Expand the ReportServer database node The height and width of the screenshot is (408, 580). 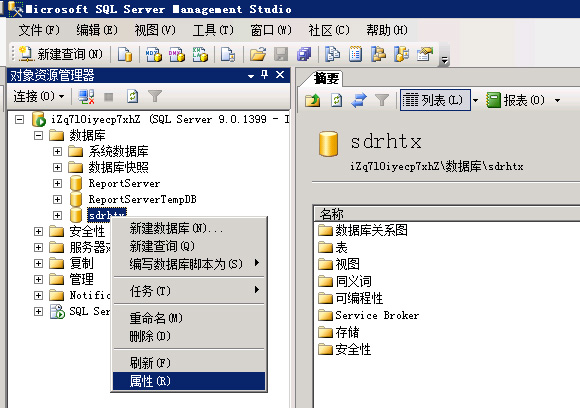pos(57,183)
